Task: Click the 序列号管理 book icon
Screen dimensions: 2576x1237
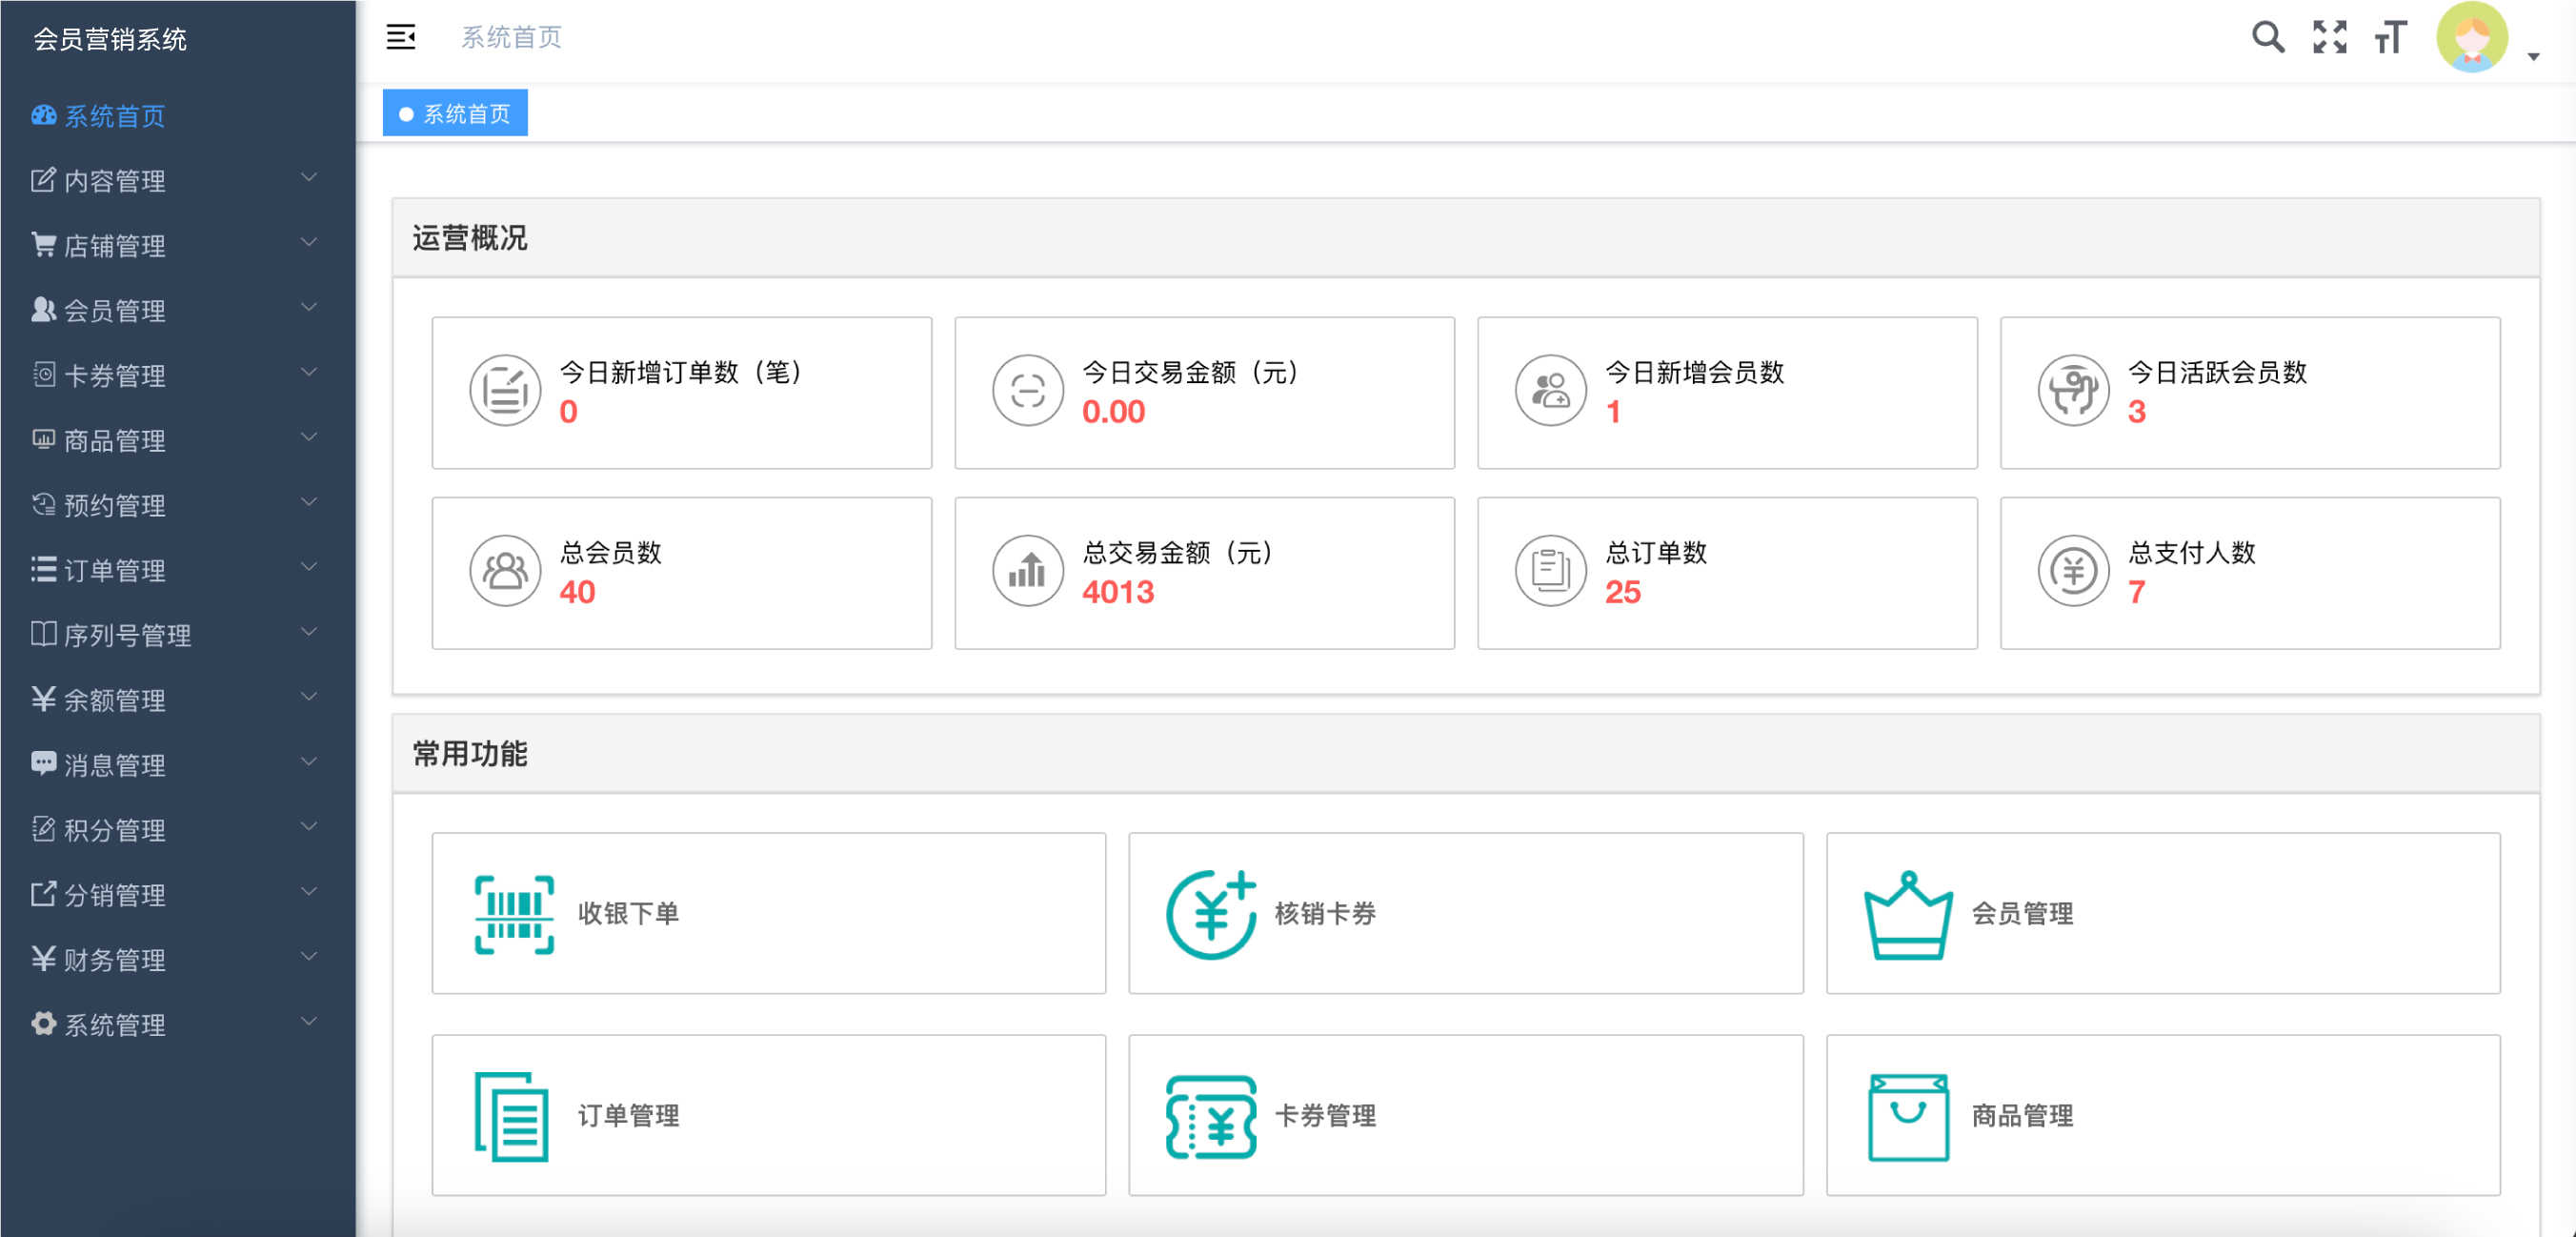Action: (x=43, y=633)
